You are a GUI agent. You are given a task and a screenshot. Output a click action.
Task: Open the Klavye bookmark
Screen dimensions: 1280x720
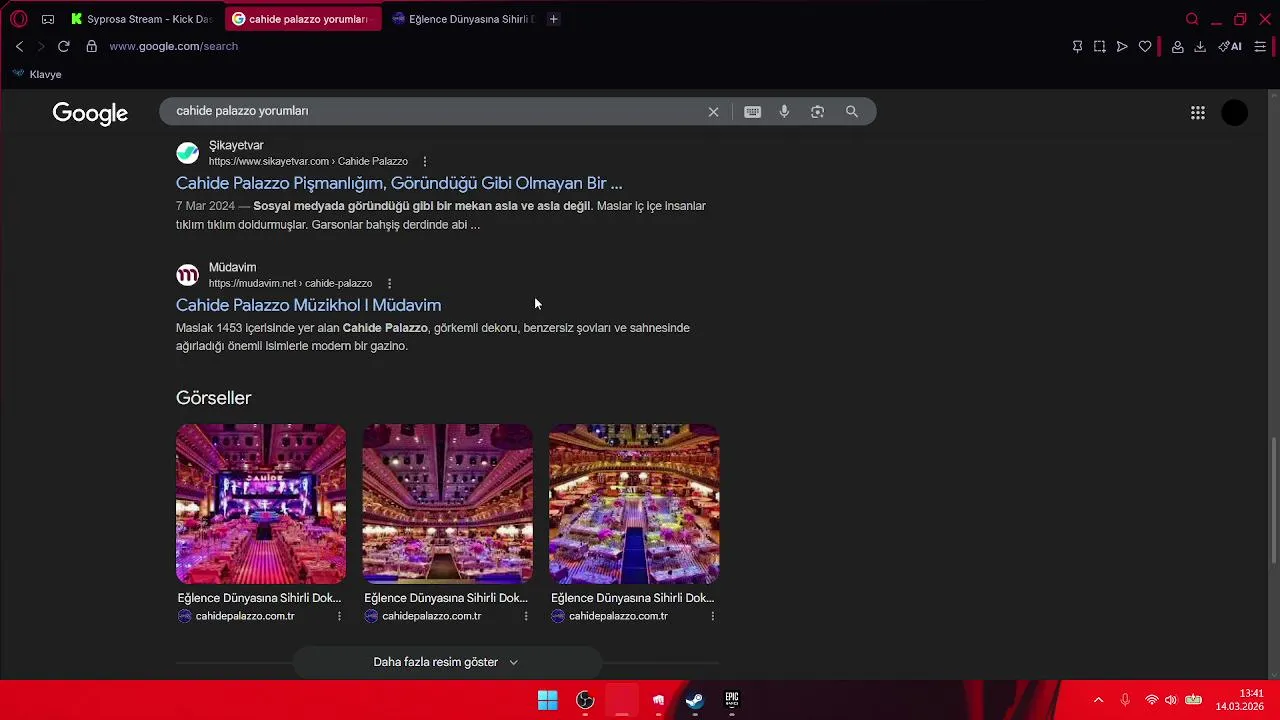click(36, 74)
